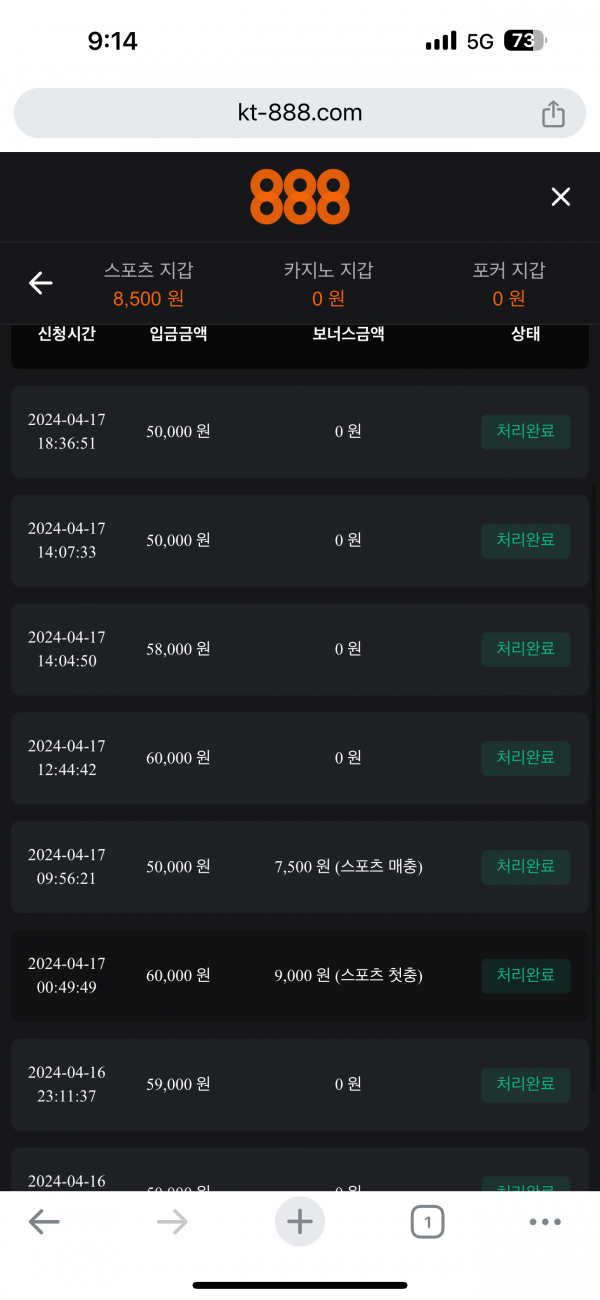
Task: Select the 스포츠 지갑 wallet
Action: point(149,284)
